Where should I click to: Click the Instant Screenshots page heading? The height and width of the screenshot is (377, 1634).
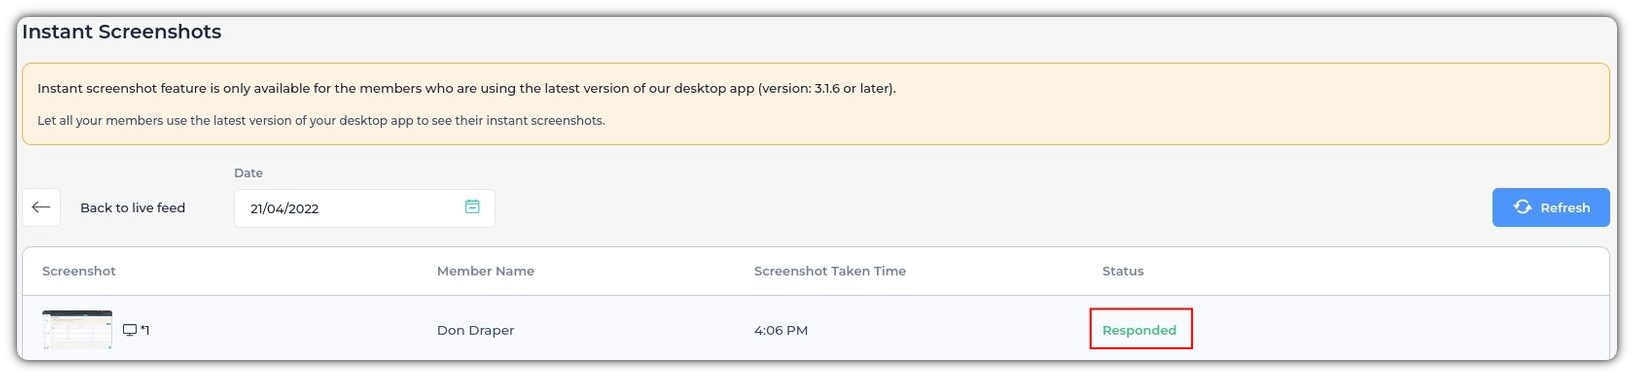(x=122, y=32)
